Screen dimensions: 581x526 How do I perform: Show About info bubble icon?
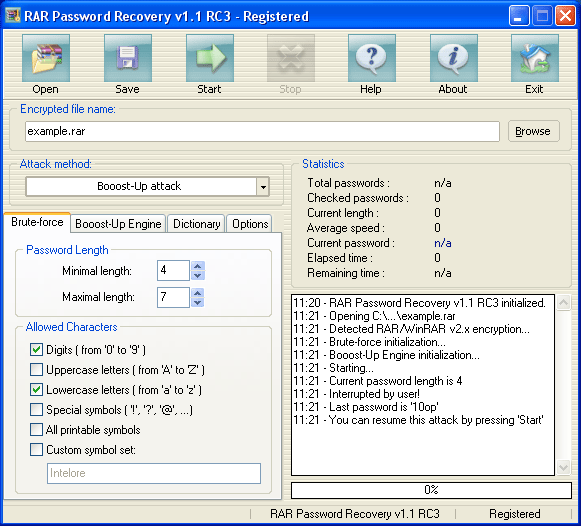pyautogui.click(x=454, y=58)
